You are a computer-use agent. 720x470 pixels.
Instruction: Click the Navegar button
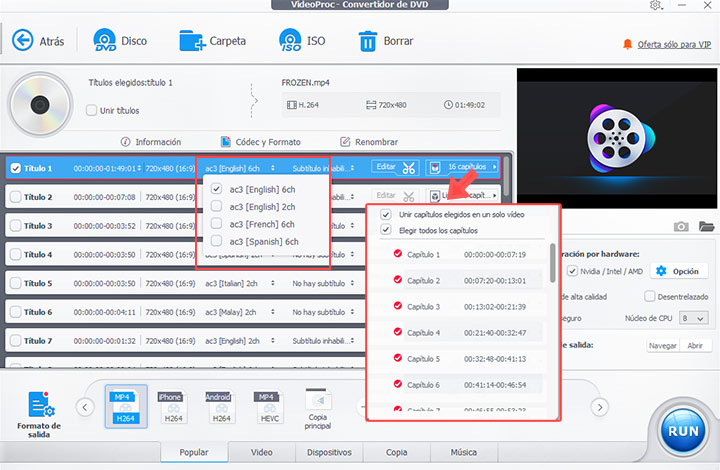pos(663,346)
